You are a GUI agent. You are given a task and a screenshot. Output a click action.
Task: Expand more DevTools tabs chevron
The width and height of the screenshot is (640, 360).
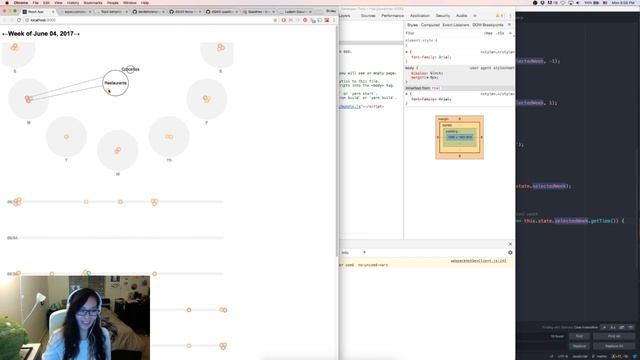[475, 16]
